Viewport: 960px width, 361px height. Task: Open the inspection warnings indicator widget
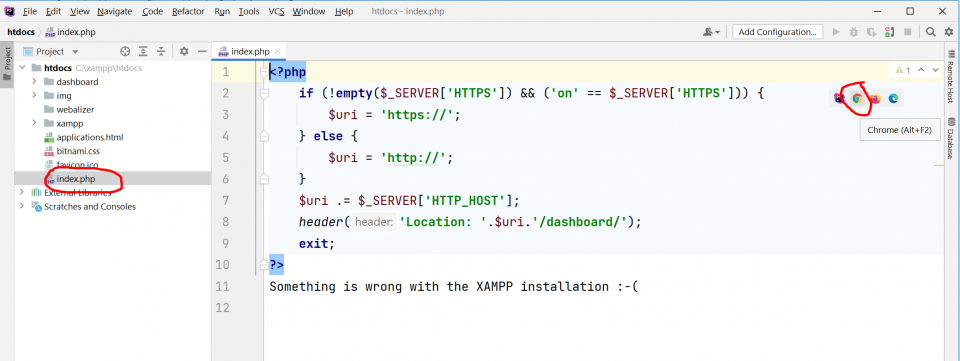[903, 70]
